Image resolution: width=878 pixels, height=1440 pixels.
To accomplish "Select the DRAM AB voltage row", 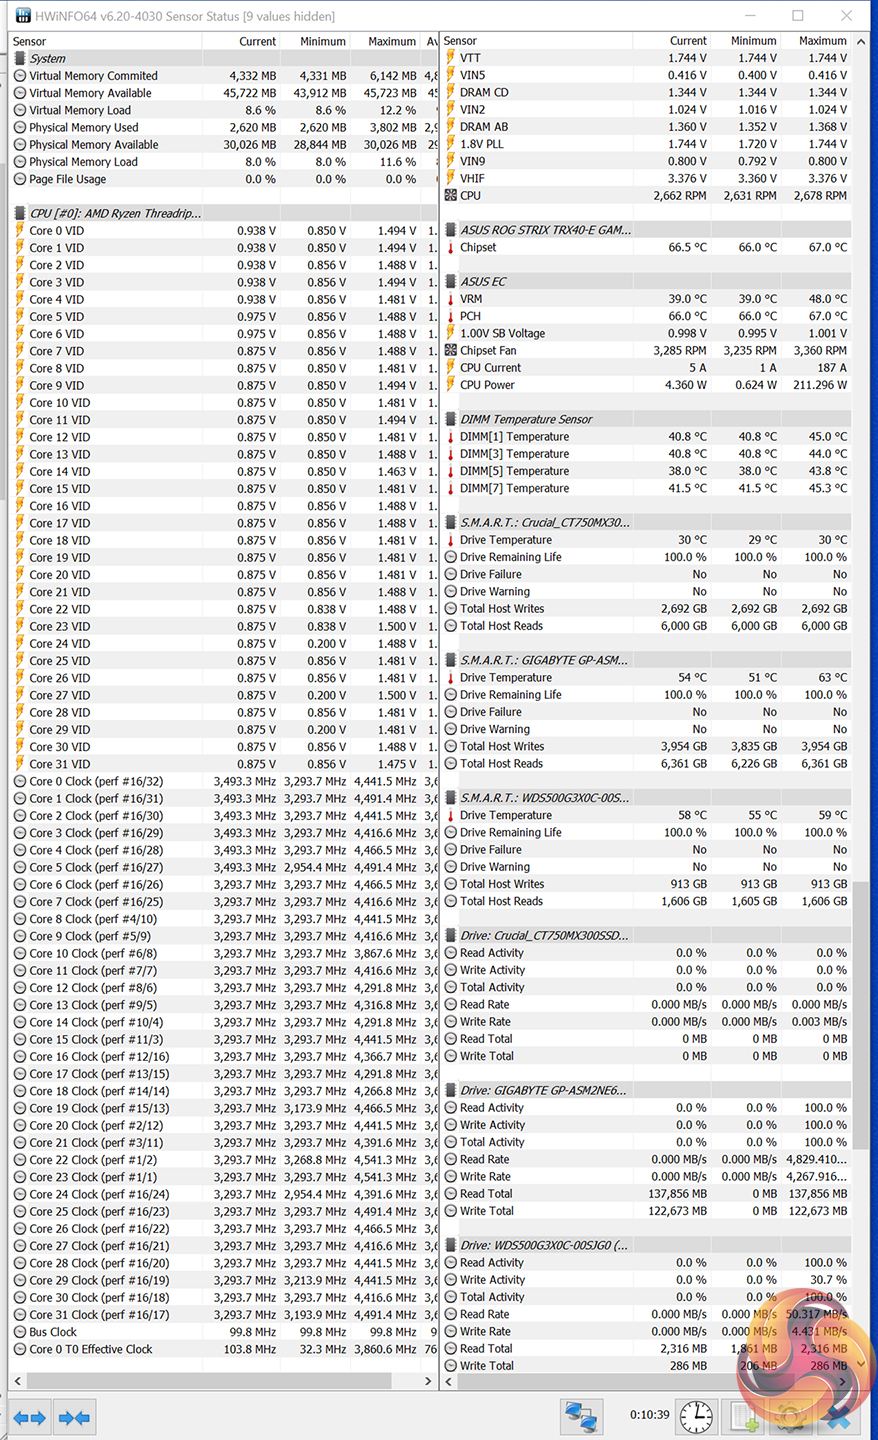I will pyautogui.click(x=646, y=127).
